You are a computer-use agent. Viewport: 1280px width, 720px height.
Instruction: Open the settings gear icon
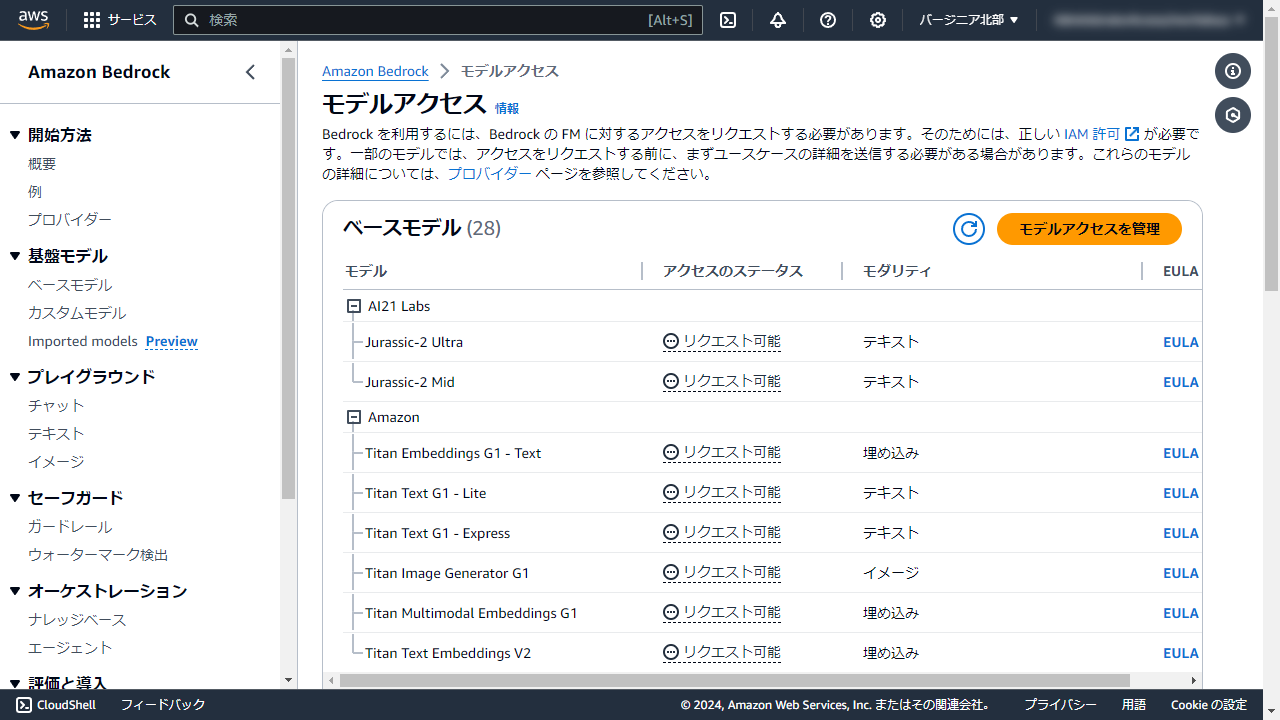tap(878, 20)
